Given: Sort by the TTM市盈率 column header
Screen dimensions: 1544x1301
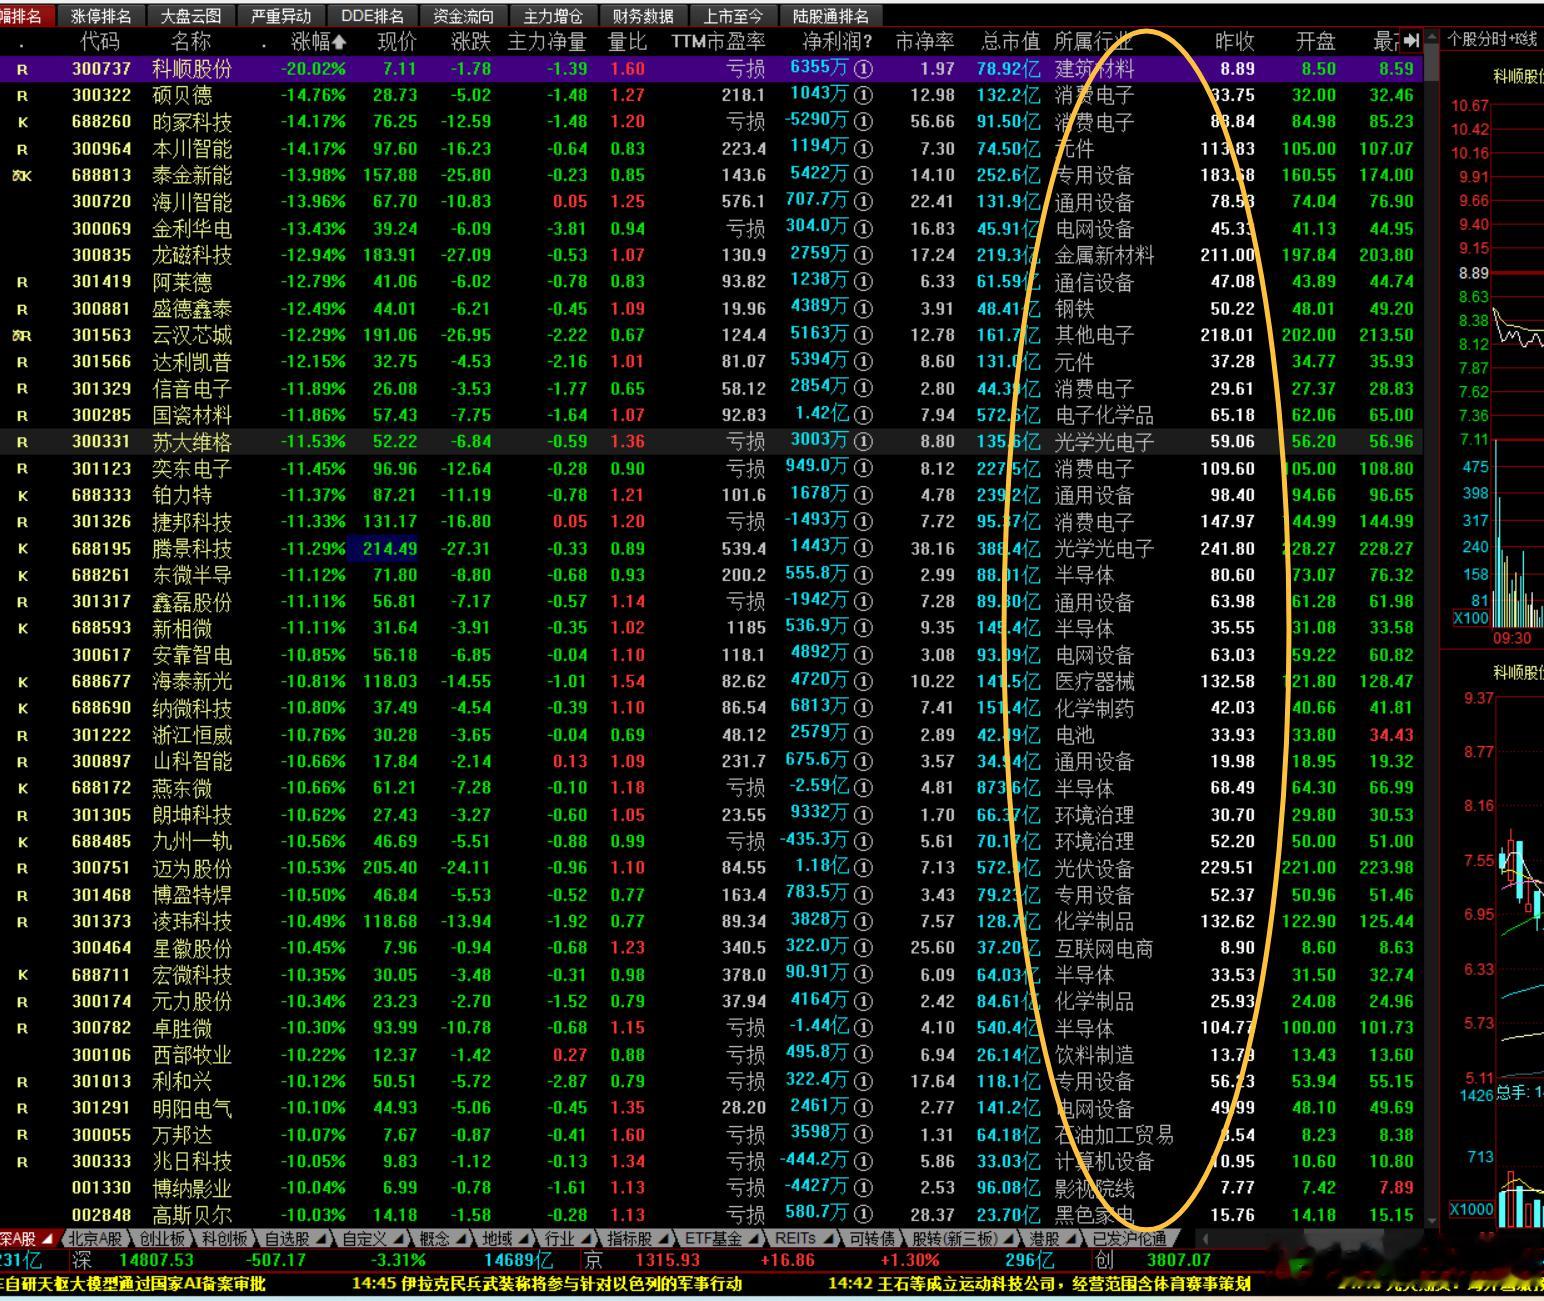Looking at the screenshot, I should click(x=718, y=42).
